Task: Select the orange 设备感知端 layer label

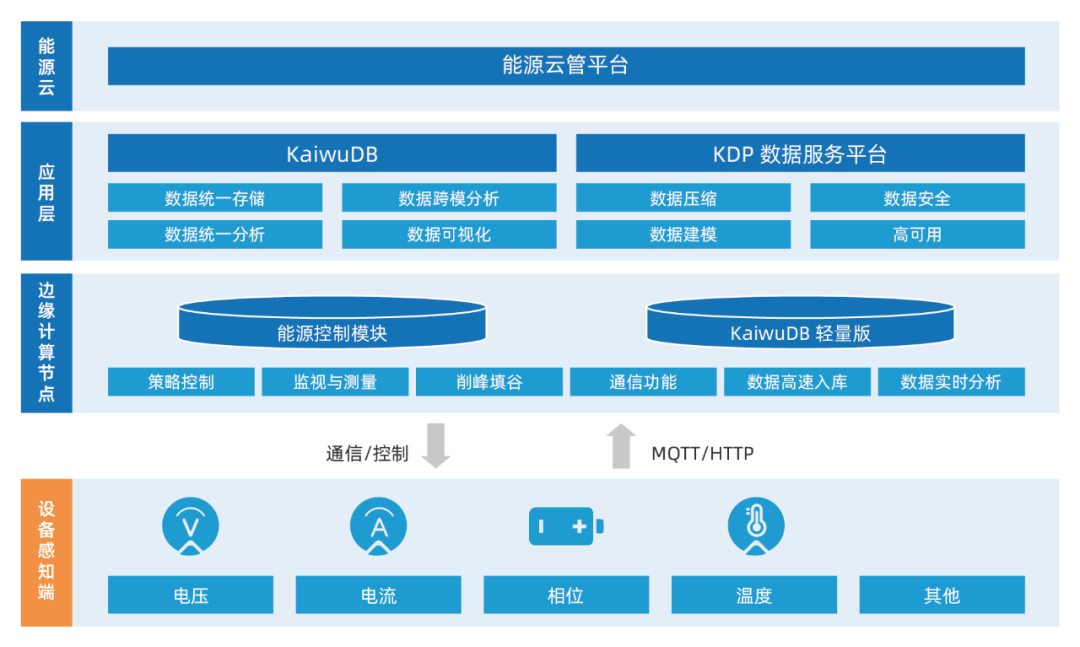Action: (x=46, y=553)
